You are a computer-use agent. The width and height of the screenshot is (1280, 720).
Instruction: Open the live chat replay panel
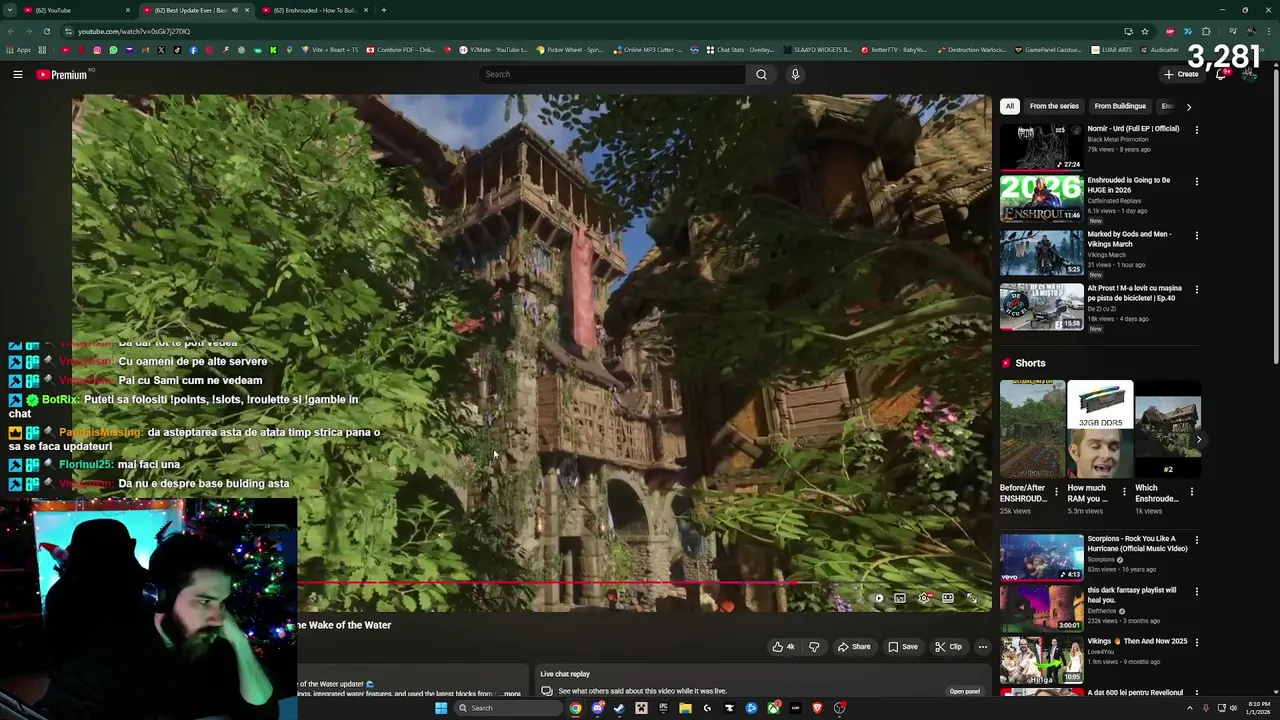coord(964,691)
